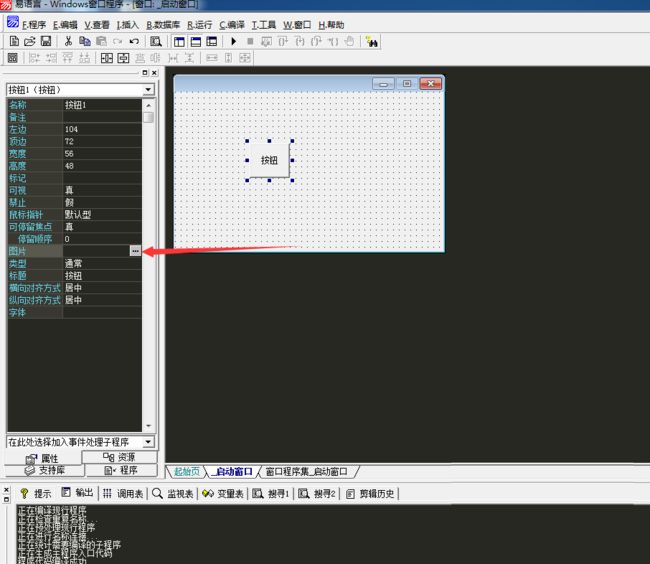The height and width of the screenshot is (564, 650).
Task: Click the align left edges icon
Action: (34, 58)
